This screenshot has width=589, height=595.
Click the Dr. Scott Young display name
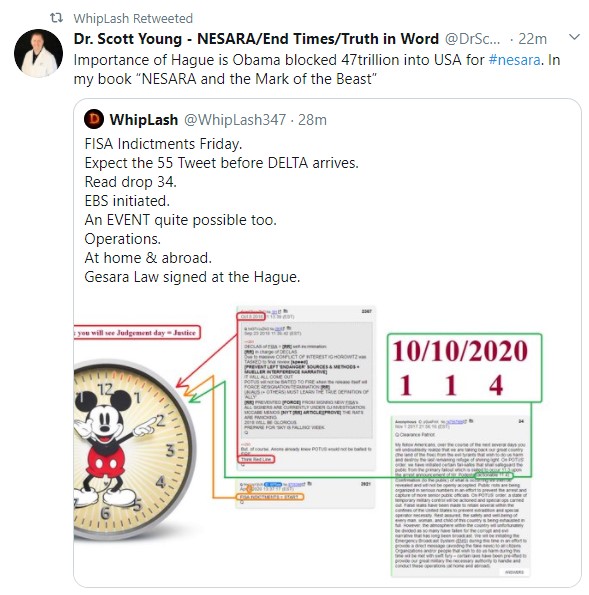tap(256, 39)
